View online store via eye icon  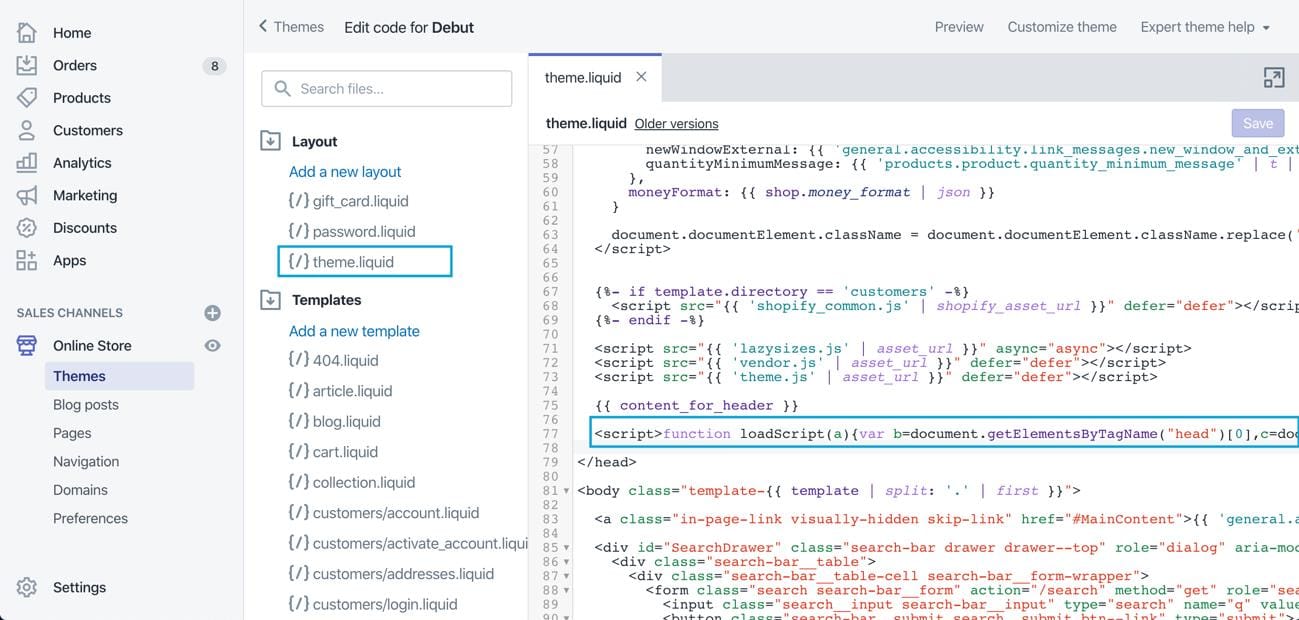(x=212, y=345)
